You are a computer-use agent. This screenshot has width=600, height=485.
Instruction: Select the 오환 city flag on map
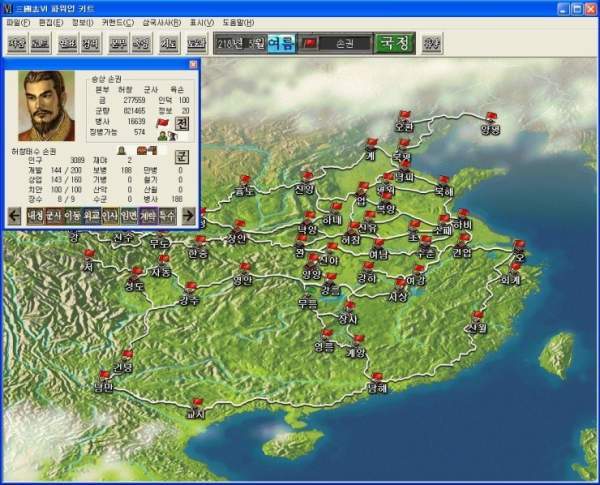click(405, 116)
